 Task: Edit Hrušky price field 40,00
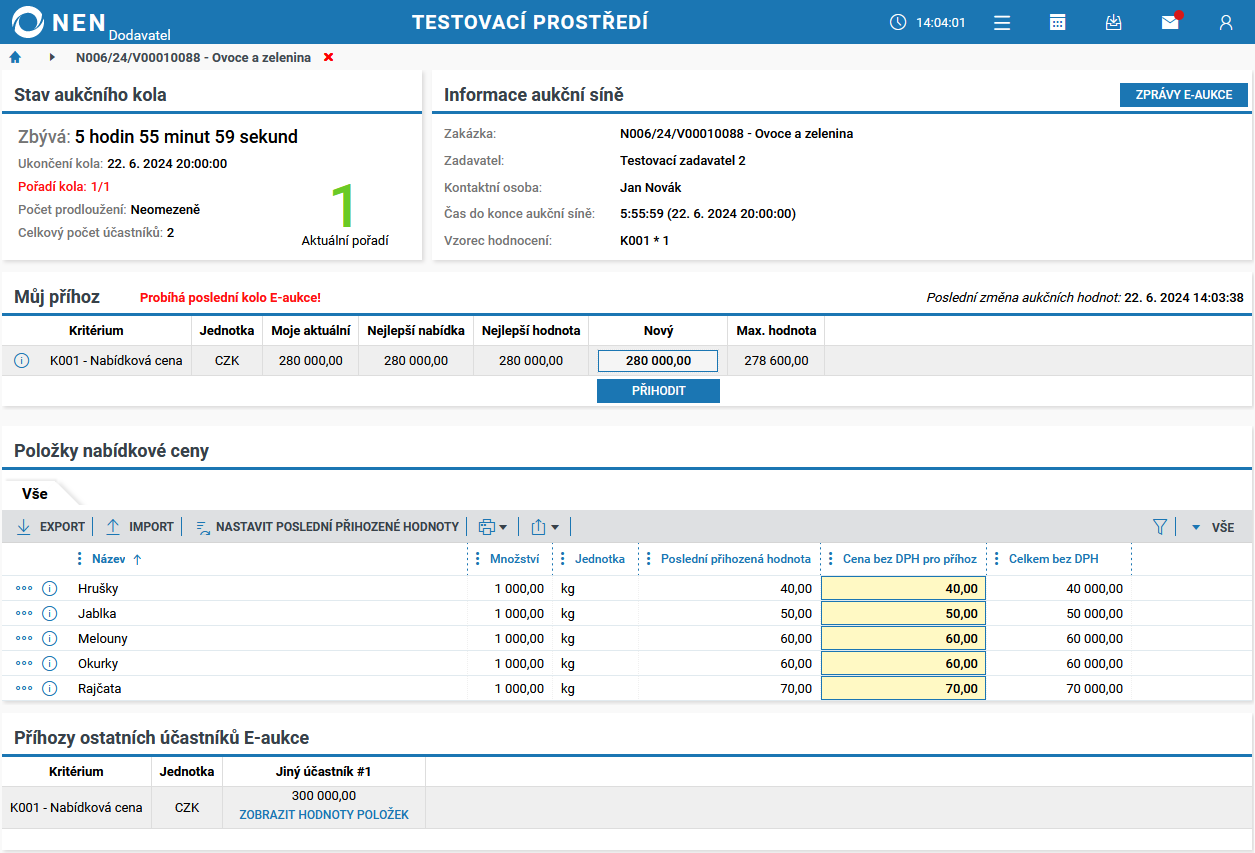pyautogui.click(x=903, y=588)
